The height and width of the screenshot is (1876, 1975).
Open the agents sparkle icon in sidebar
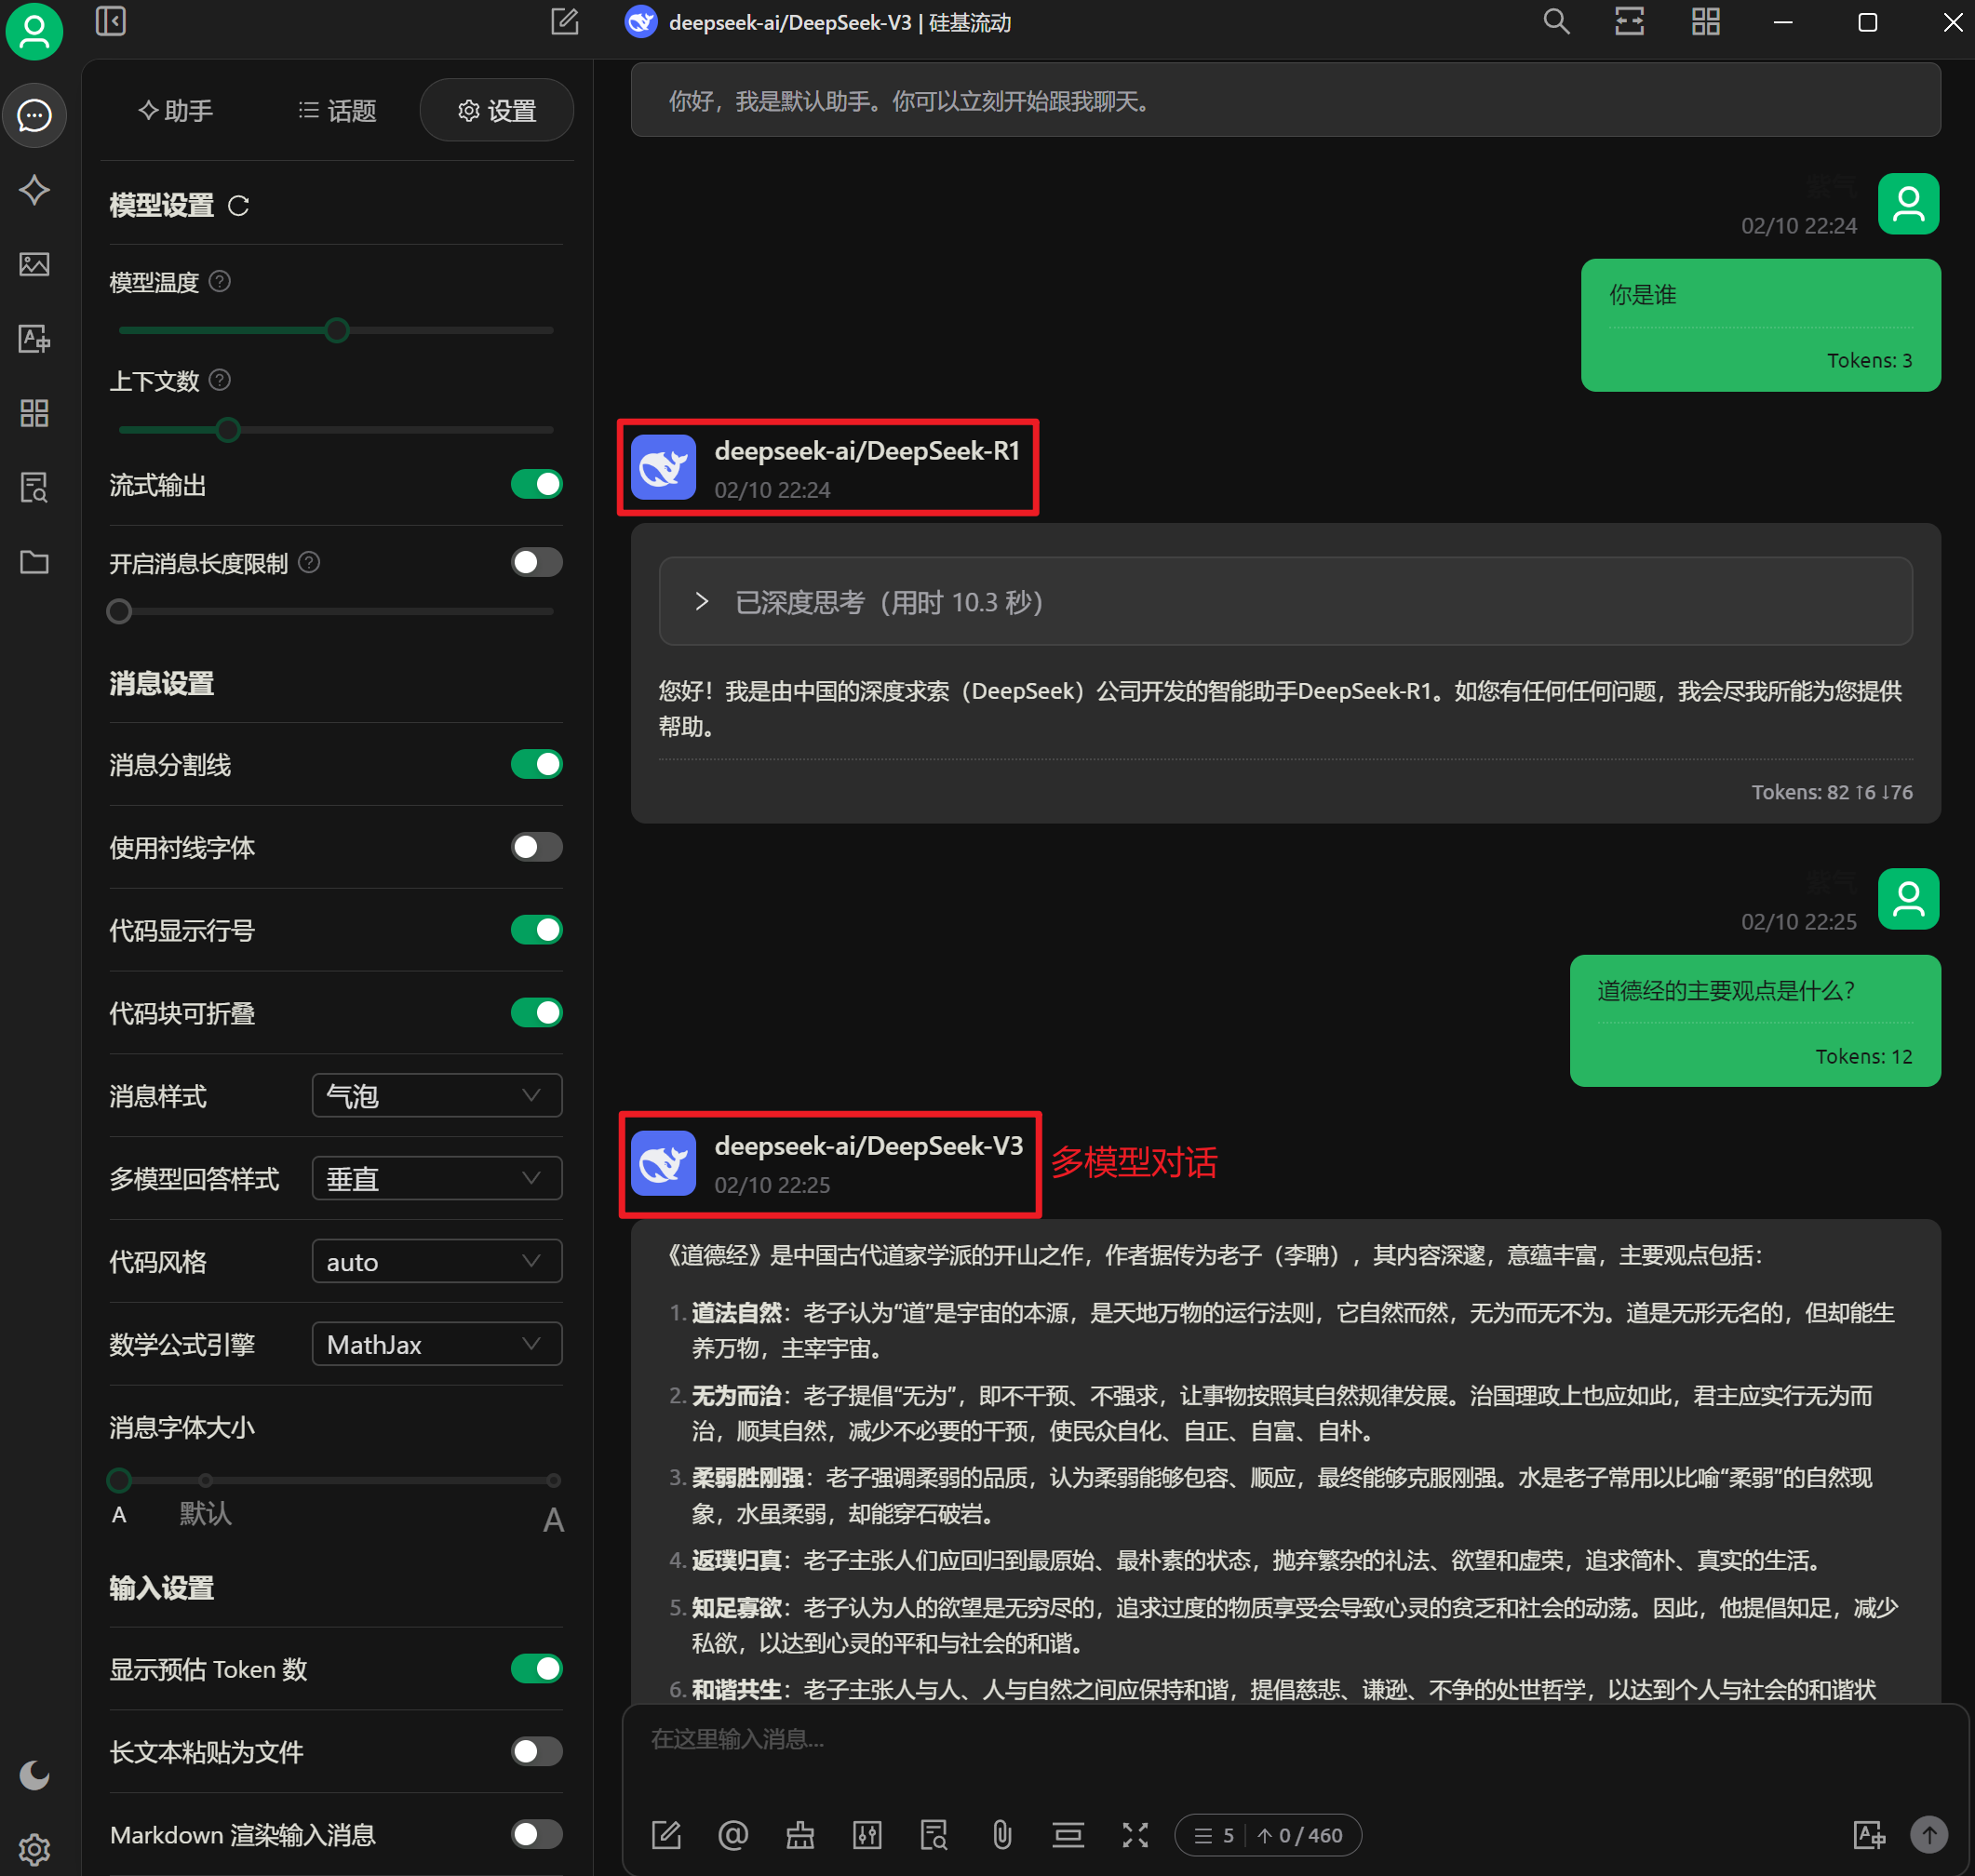click(35, 190)
